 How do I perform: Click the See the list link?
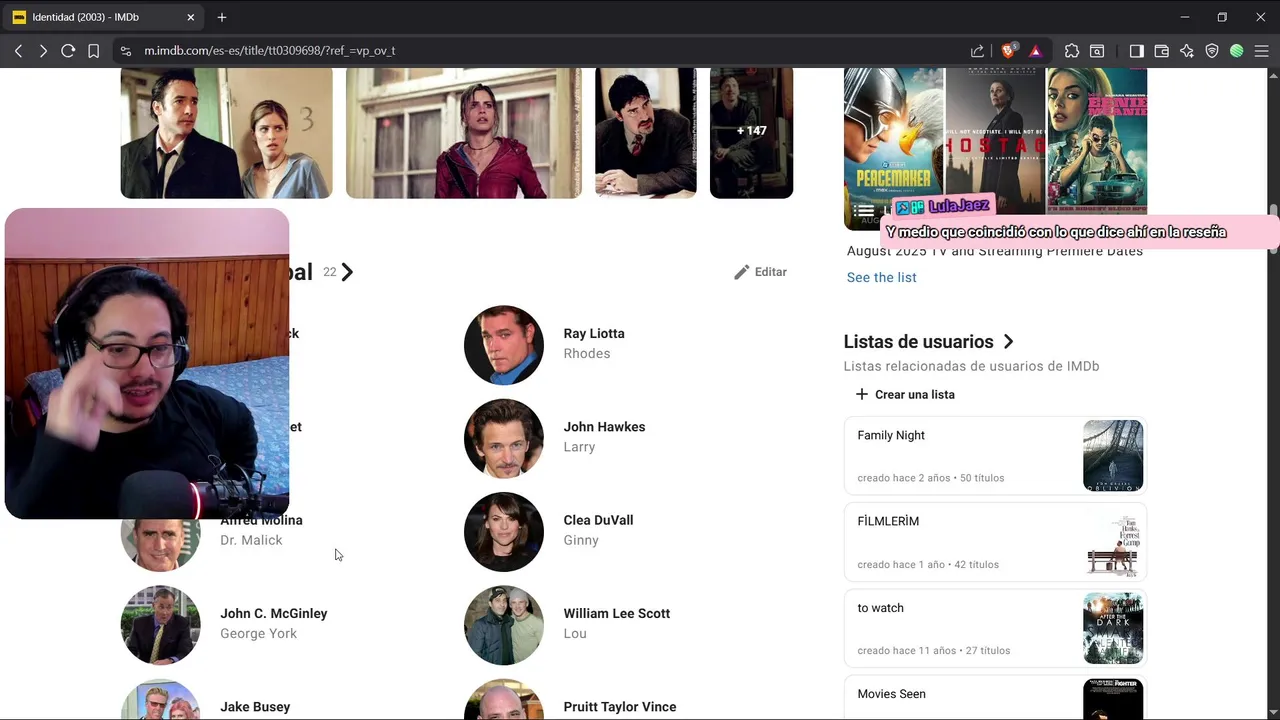click(881, 277)
